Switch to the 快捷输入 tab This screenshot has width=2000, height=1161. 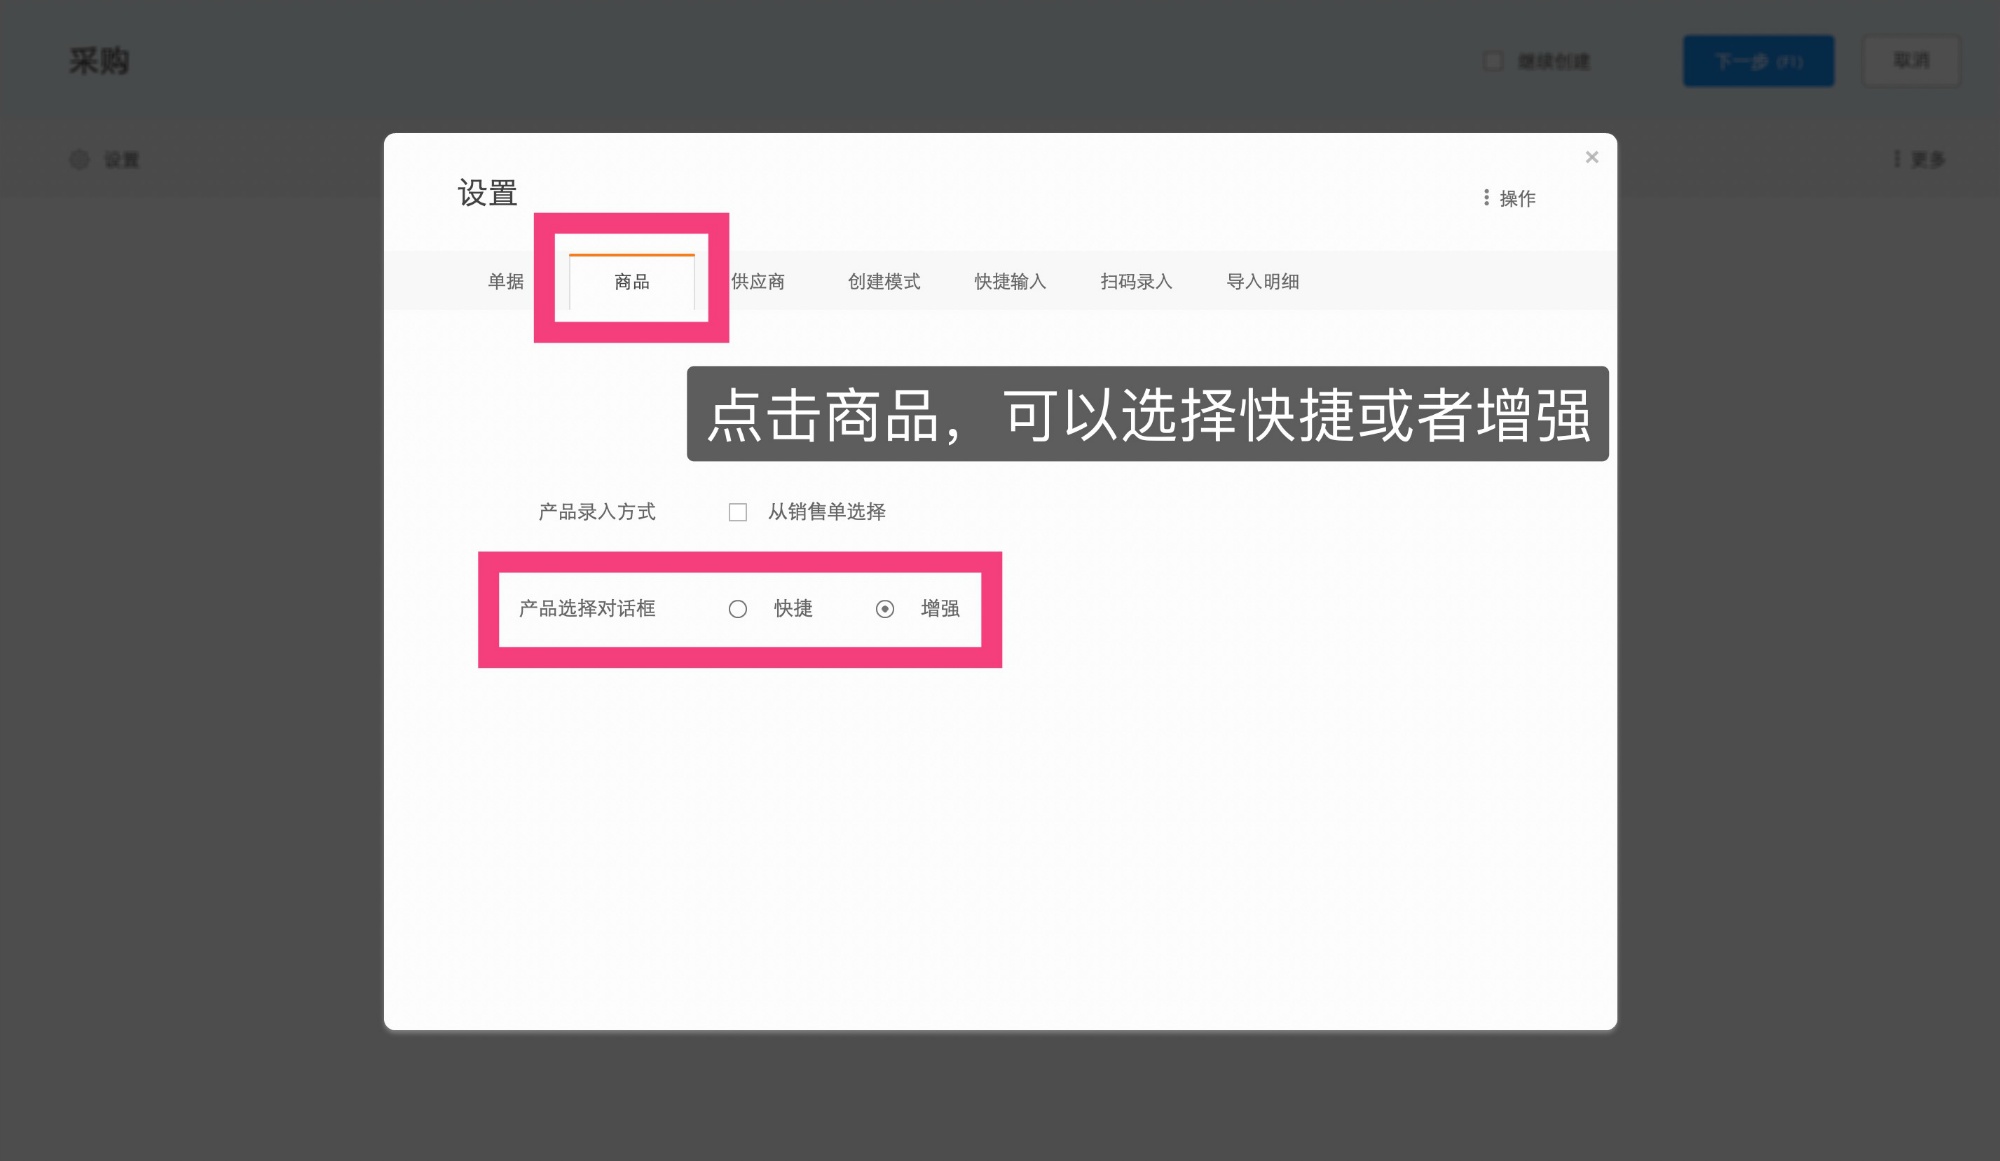coord(1010,282)
